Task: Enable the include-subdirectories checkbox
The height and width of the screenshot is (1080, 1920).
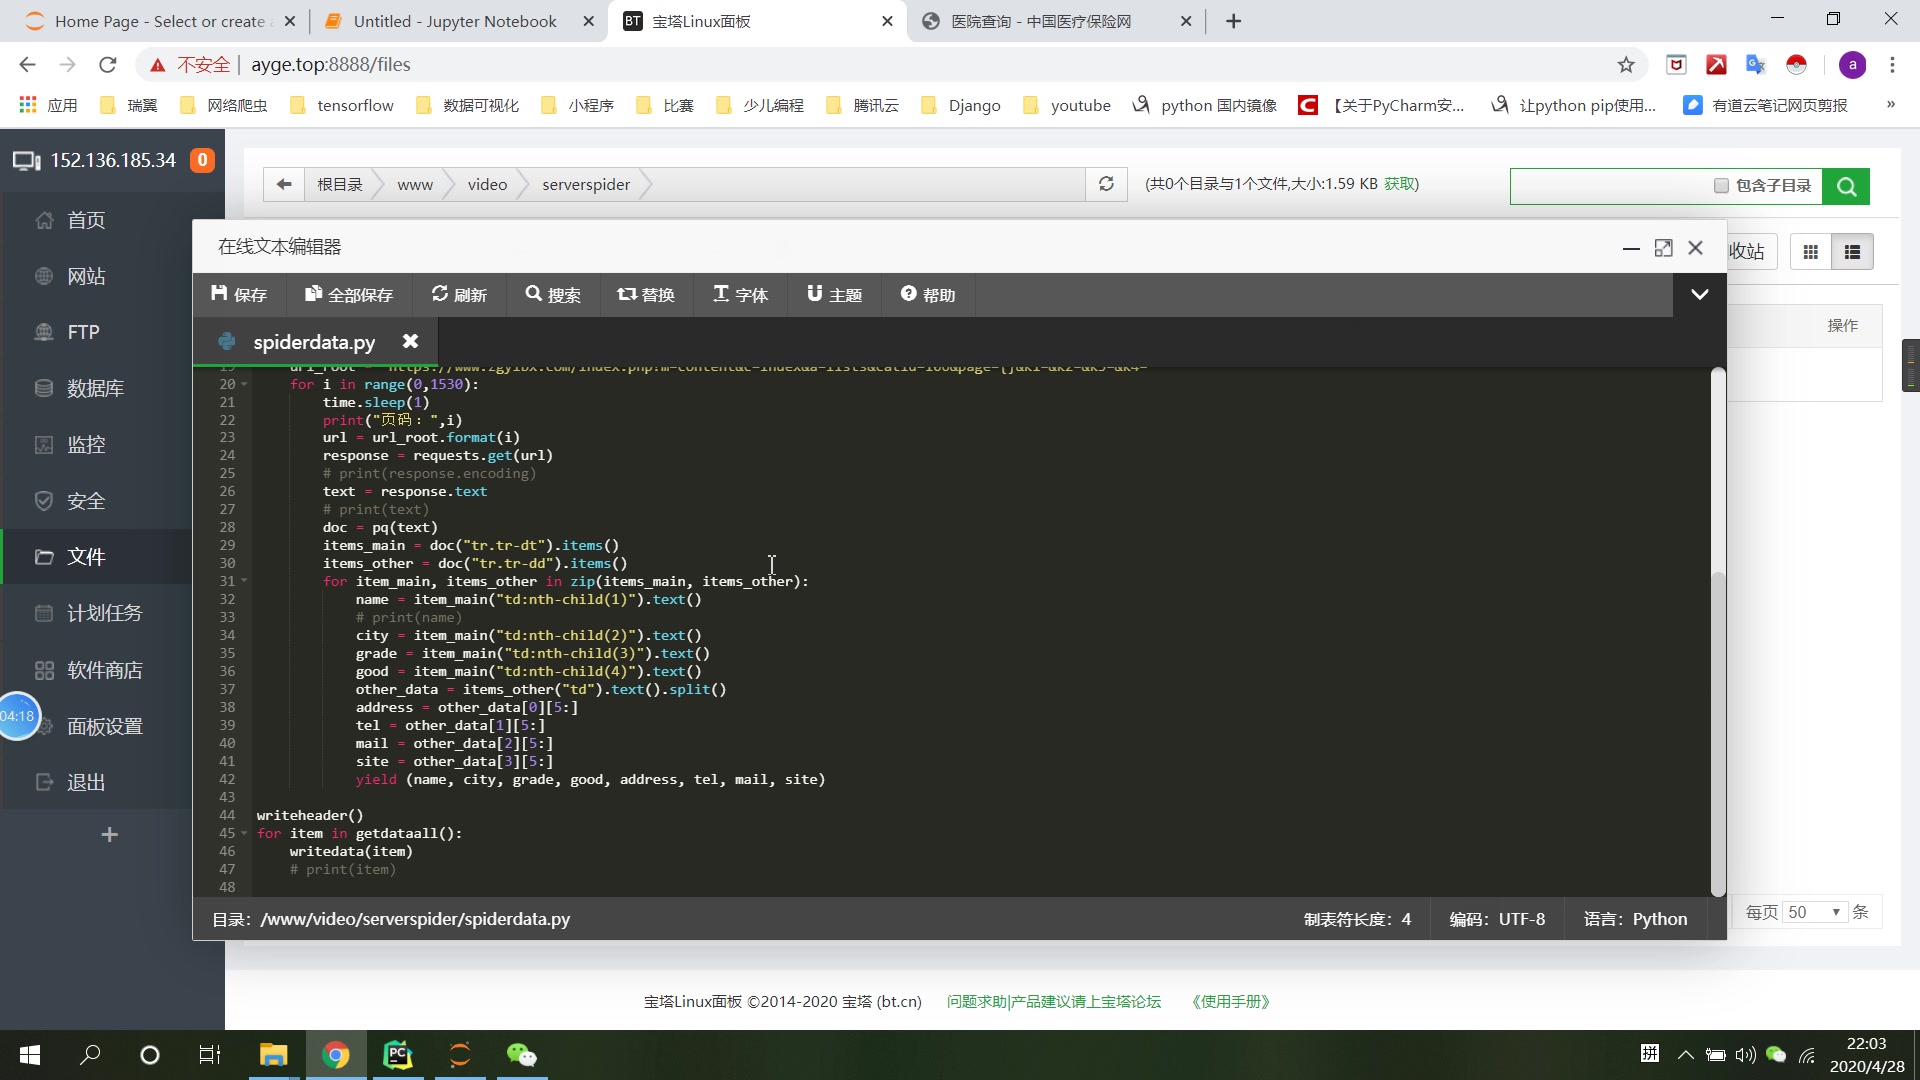Action: tap(1721, 186)
